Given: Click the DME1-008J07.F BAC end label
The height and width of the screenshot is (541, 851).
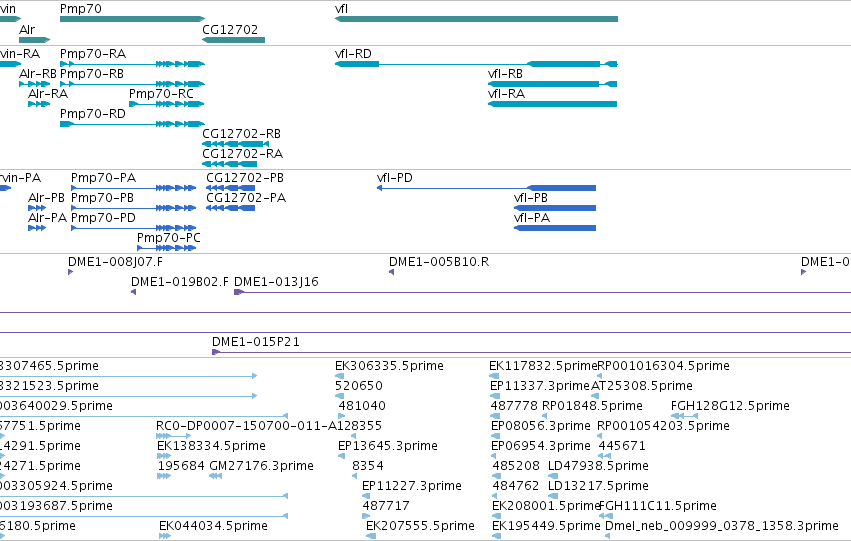Looking at the screenshot, I should tap(115, 262).
